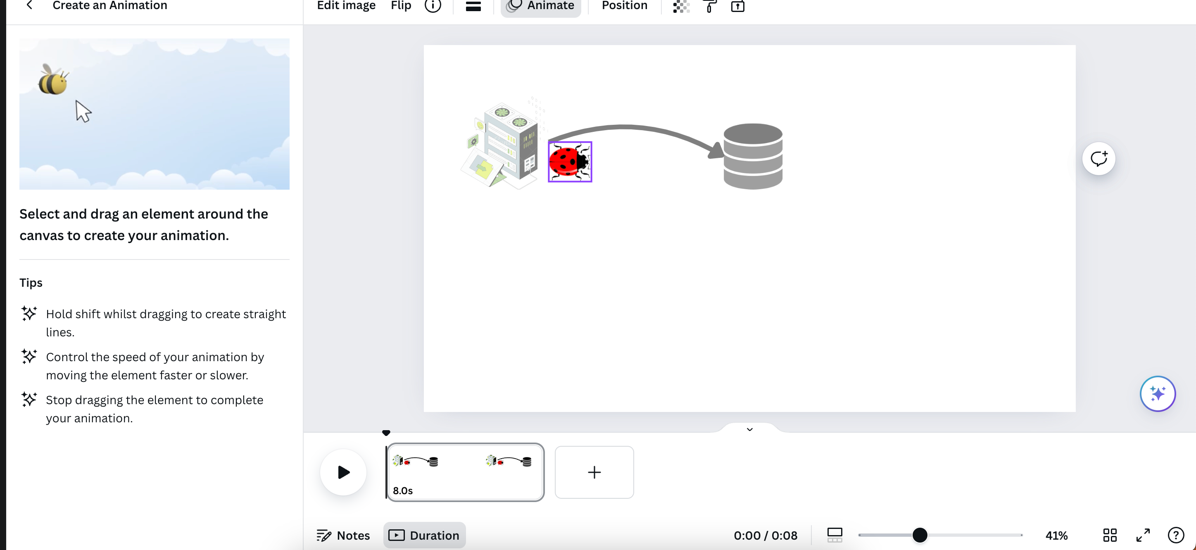The image size is (1196, 550).
Task: Open the Notes panel
Action: pyautogui.click(x=343, y=536)
